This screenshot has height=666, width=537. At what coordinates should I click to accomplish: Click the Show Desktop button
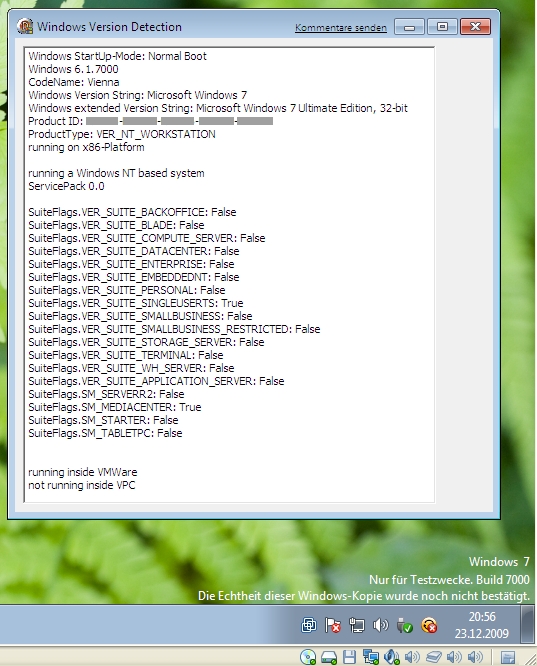click(528, 625)
